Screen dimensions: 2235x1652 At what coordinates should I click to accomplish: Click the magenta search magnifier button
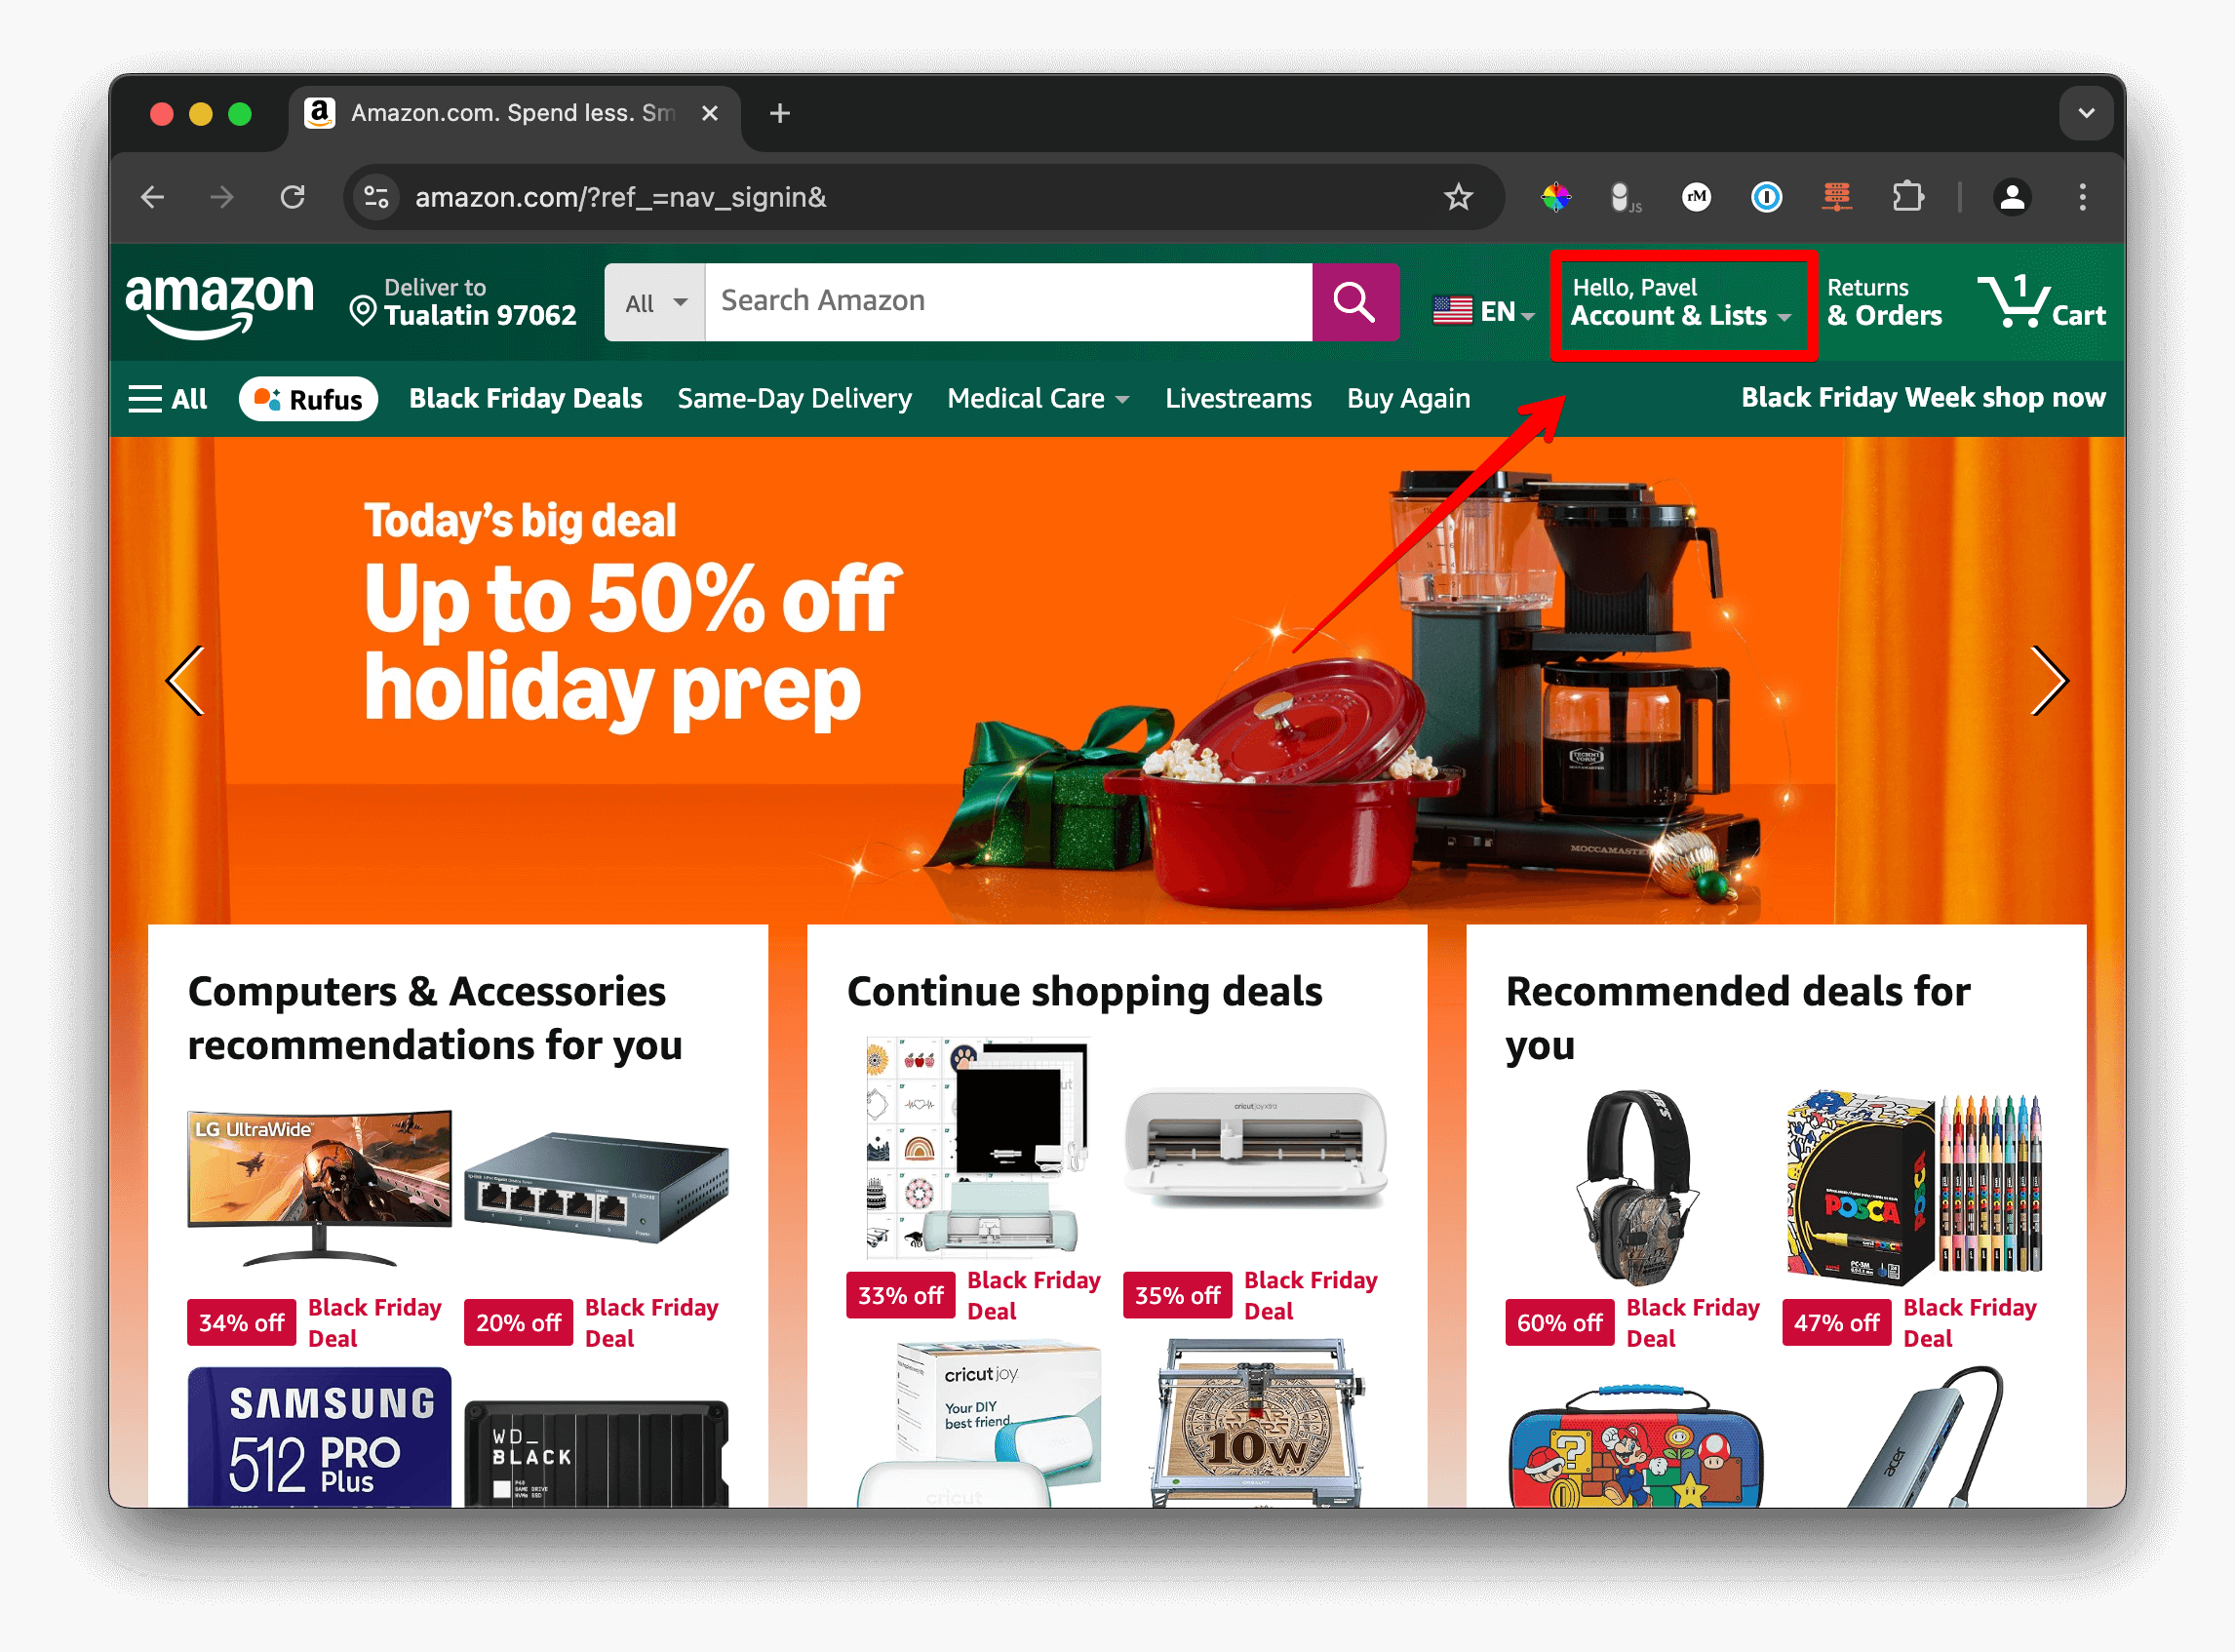pyautogui.click(x=1355, y=302)
